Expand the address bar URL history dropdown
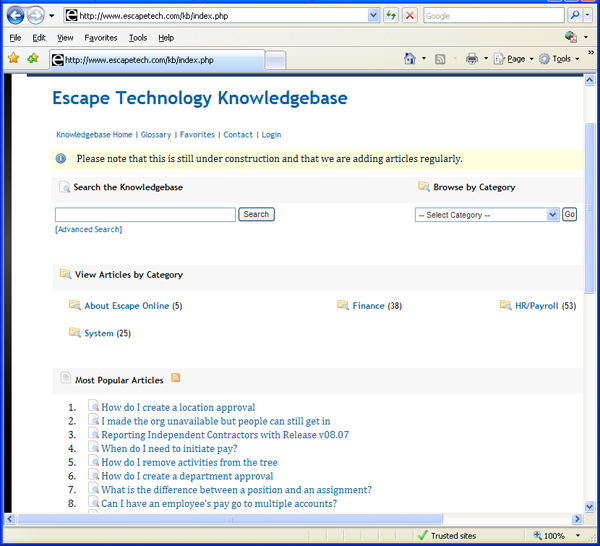The image size is (600, 546). point(373,16)
